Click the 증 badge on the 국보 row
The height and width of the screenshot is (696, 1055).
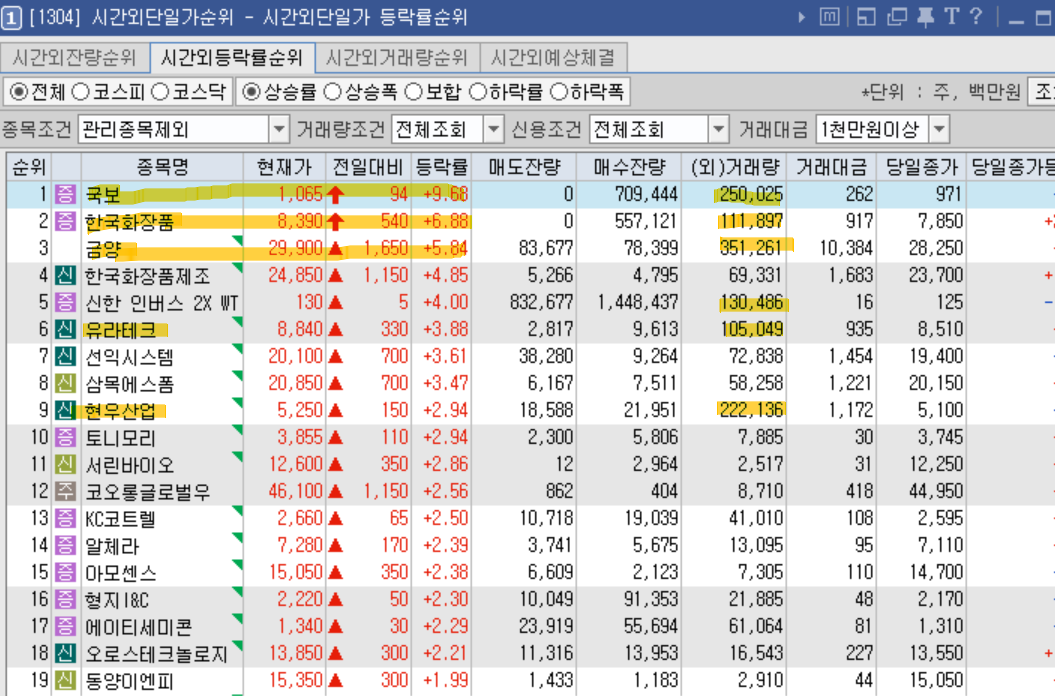(65, 194)
